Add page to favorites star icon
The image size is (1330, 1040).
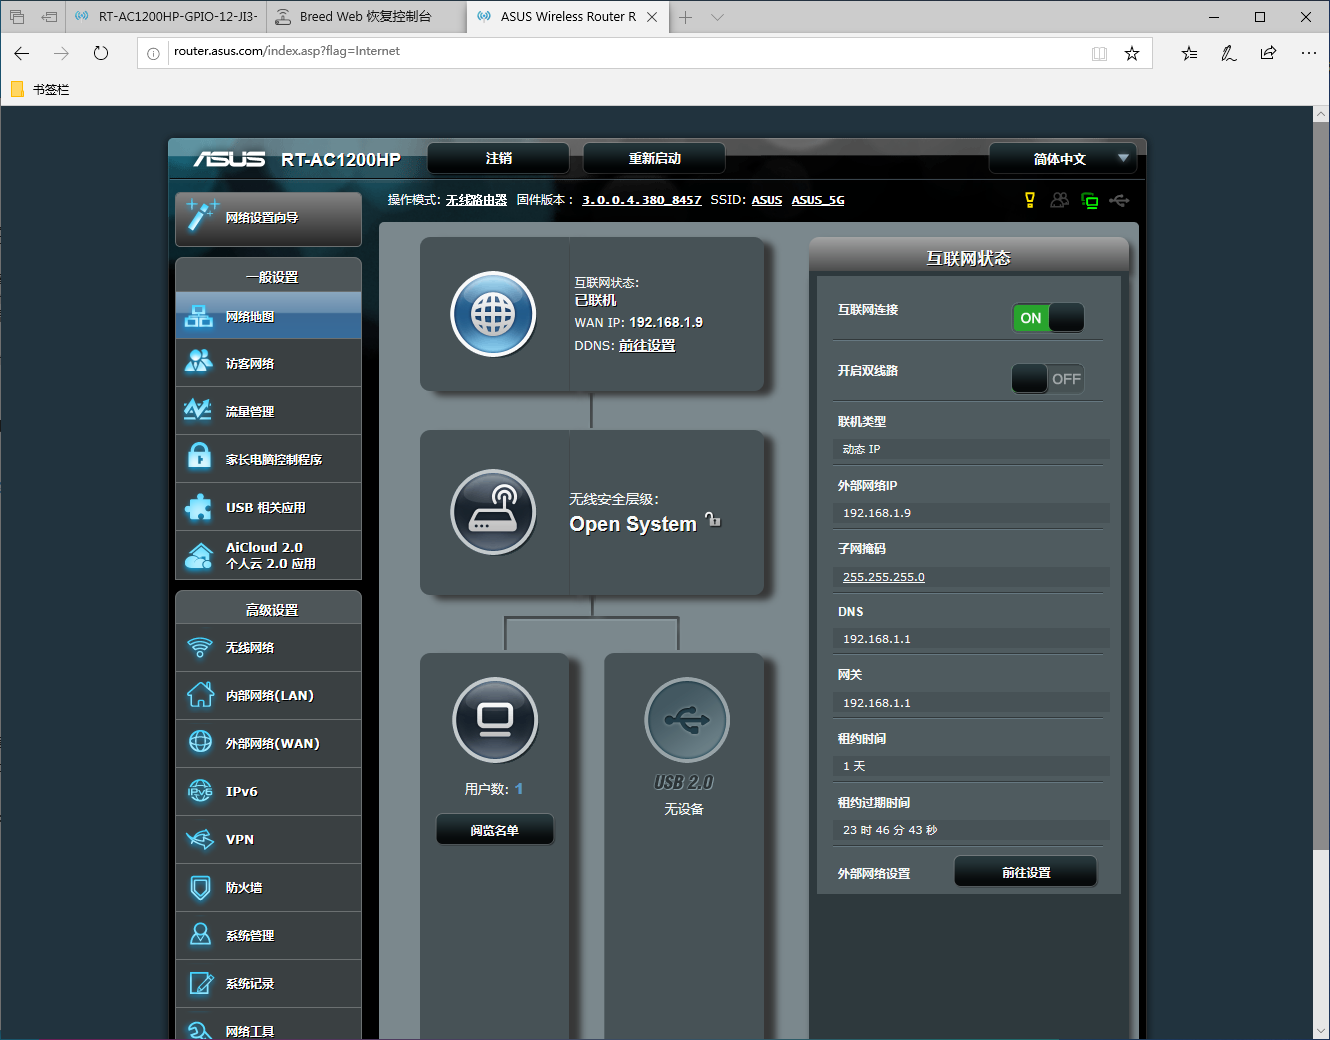coord(1132,53)
